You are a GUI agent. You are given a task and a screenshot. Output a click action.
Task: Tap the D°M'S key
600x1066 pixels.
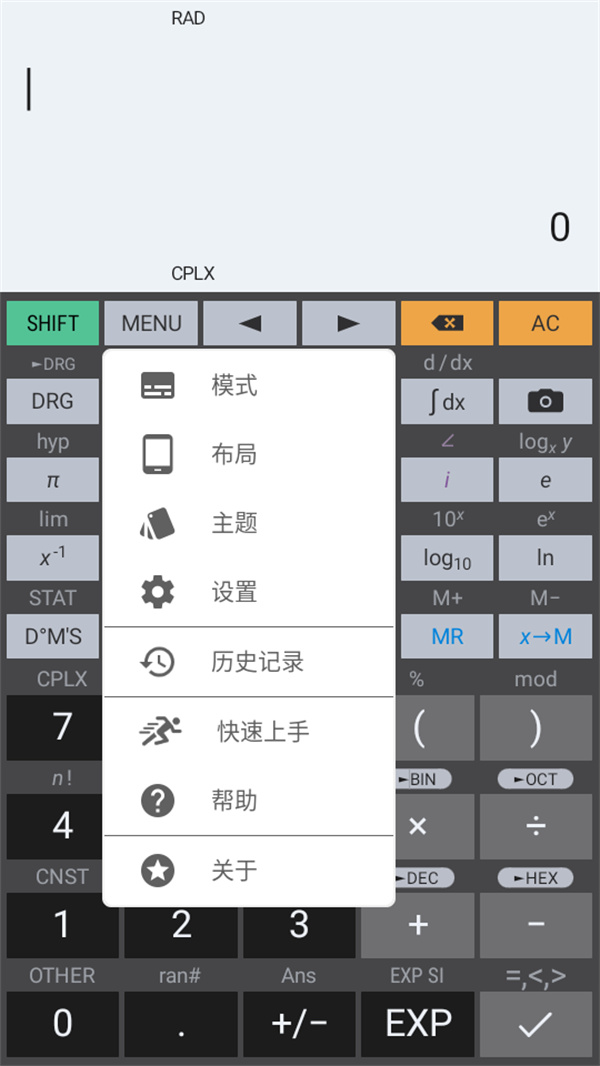click(x=52, y=636)
